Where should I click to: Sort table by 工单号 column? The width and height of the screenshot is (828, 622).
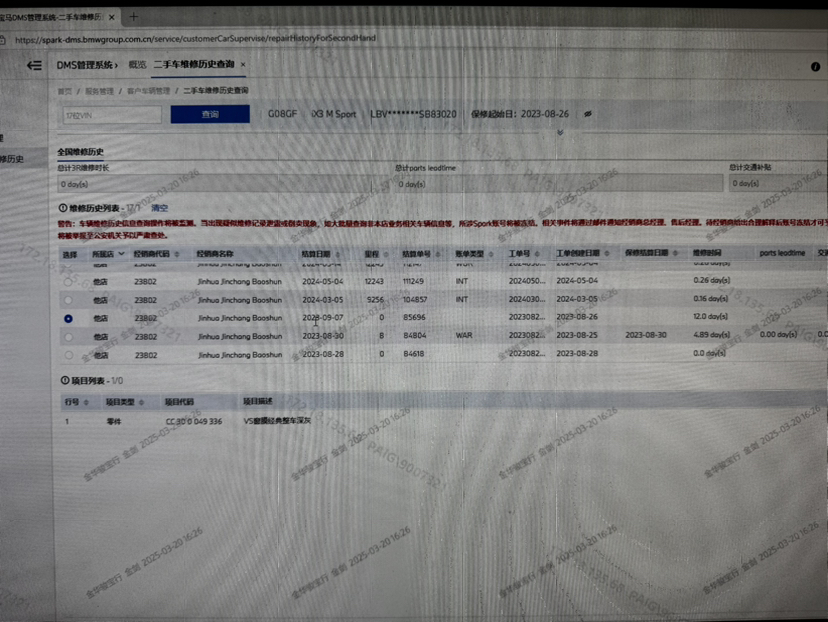pyautogui.click(x=537, y=254)
